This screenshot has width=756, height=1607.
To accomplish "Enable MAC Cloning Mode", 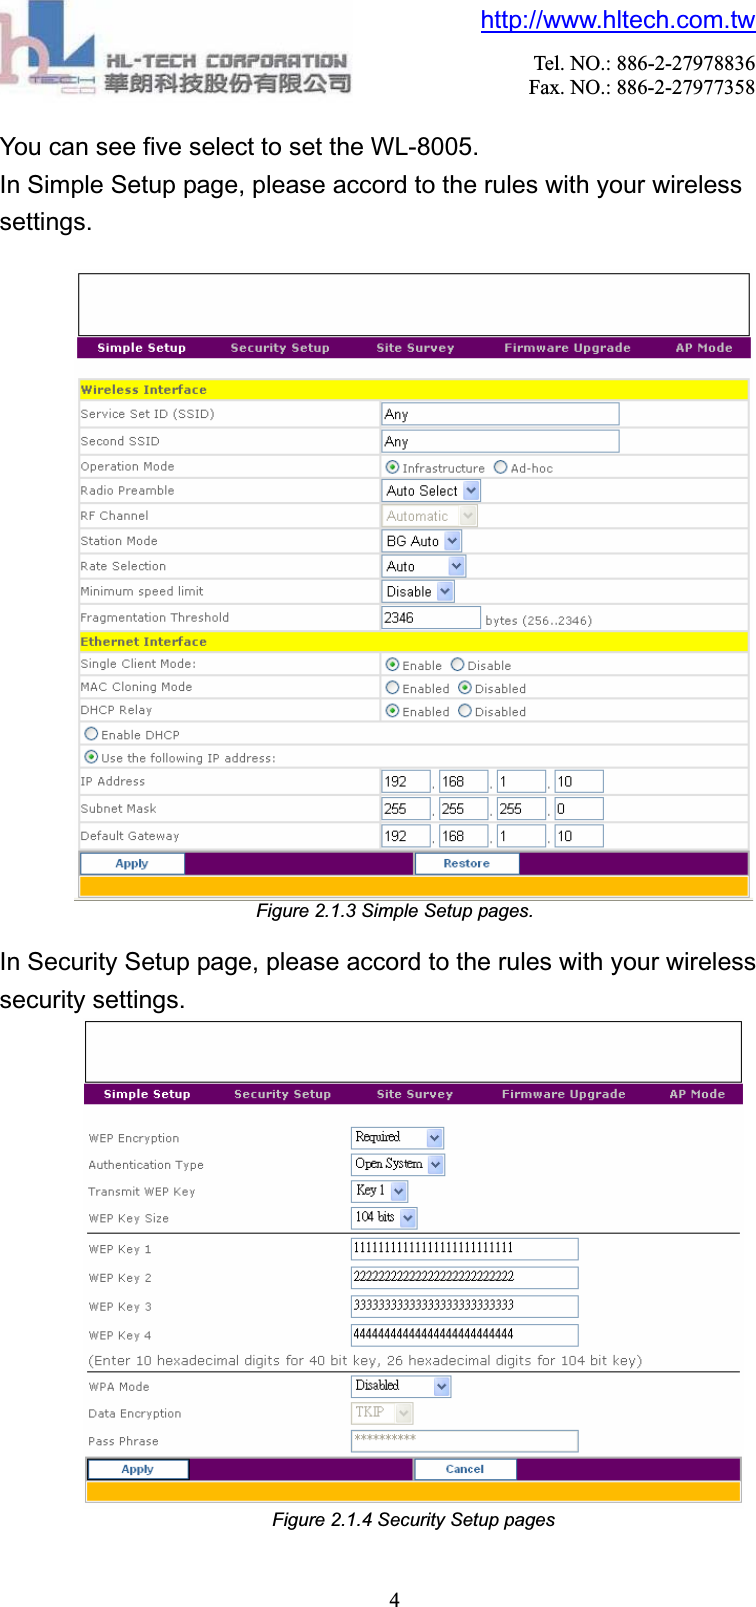I will coord(393,688).
